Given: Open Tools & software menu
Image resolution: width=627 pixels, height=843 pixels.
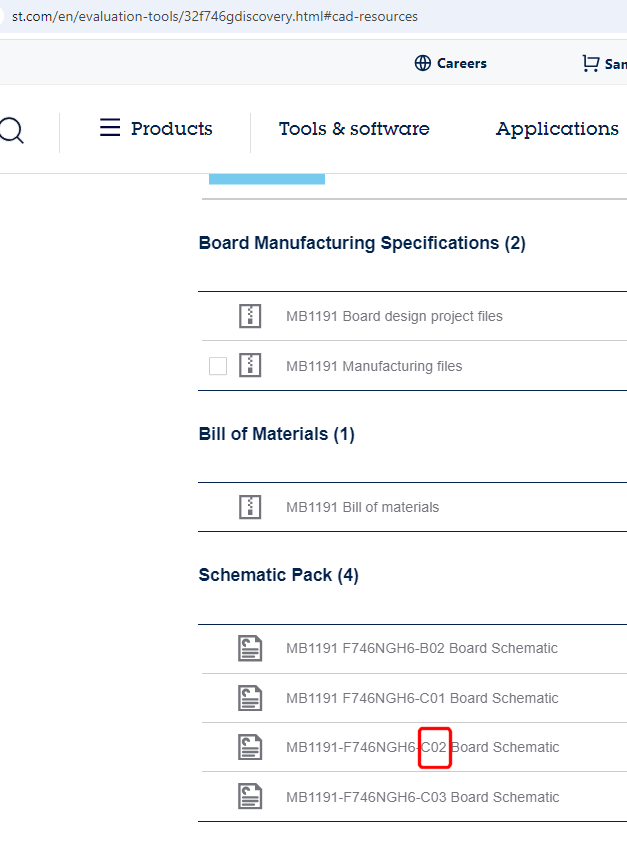Looking at the screenshot, I should [x=354, y=129].
